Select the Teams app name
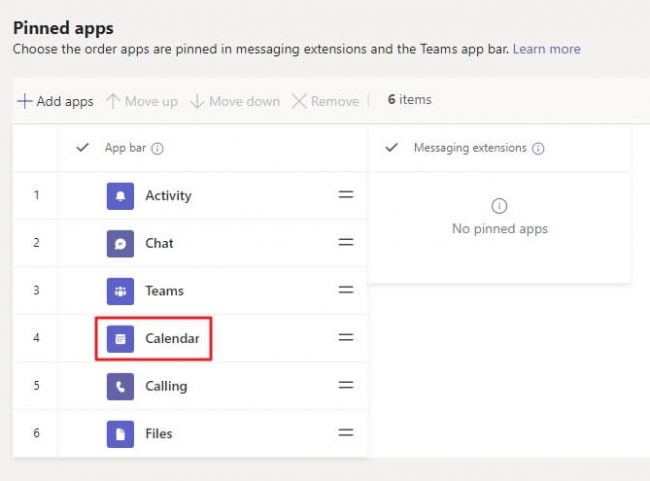Viewport: 650px width, 481px height. (x=164, y=291)
